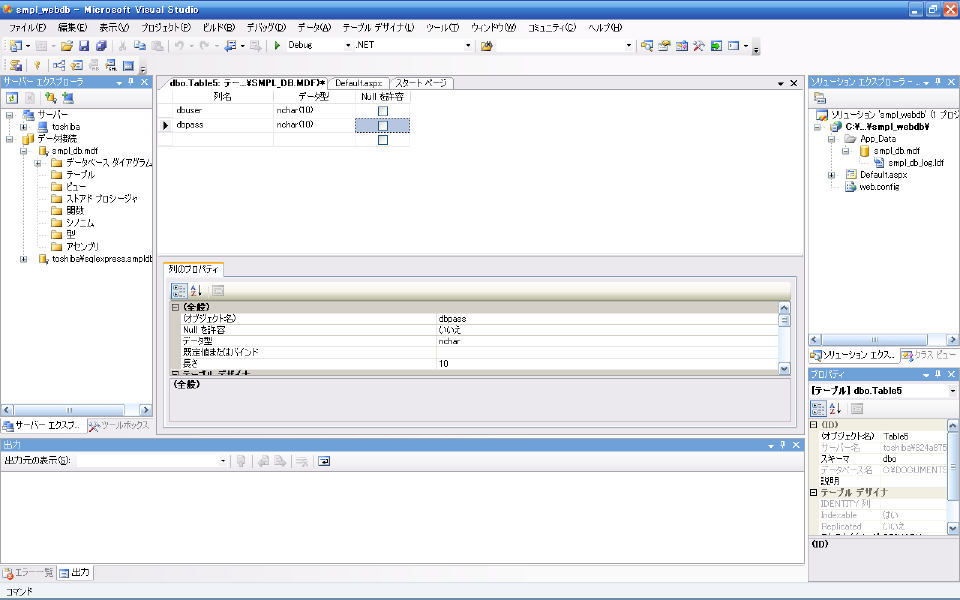Toggle Allow Nulls checkbox for dbuser

pyautogui.click(x=383, y=111)
